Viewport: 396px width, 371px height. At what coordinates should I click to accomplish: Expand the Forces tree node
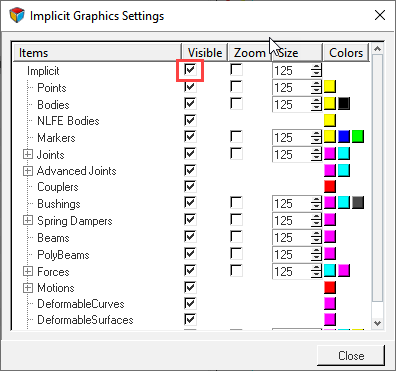click(x=28, y=271)
